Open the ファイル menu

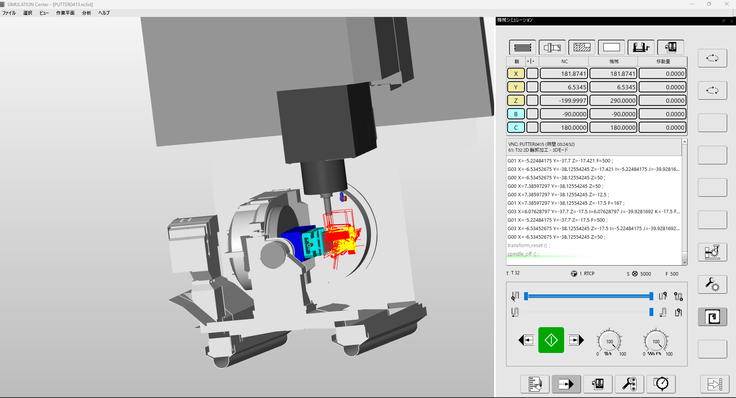(9, 13)
